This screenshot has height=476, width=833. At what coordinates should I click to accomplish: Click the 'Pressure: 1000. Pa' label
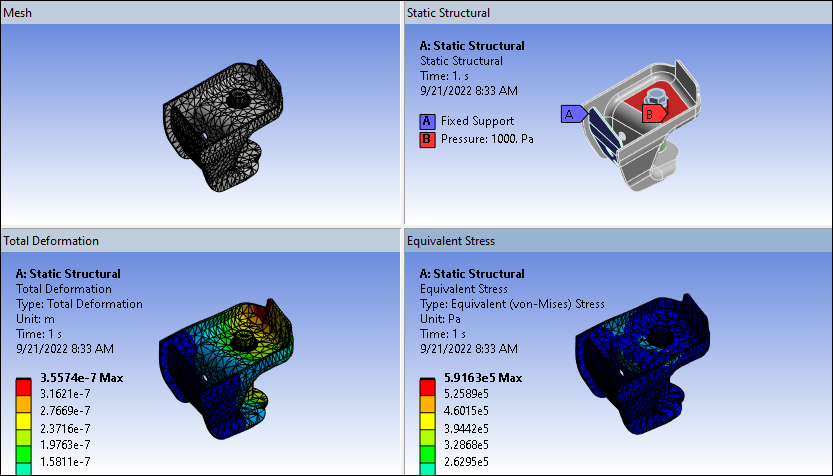pos(487,139)
